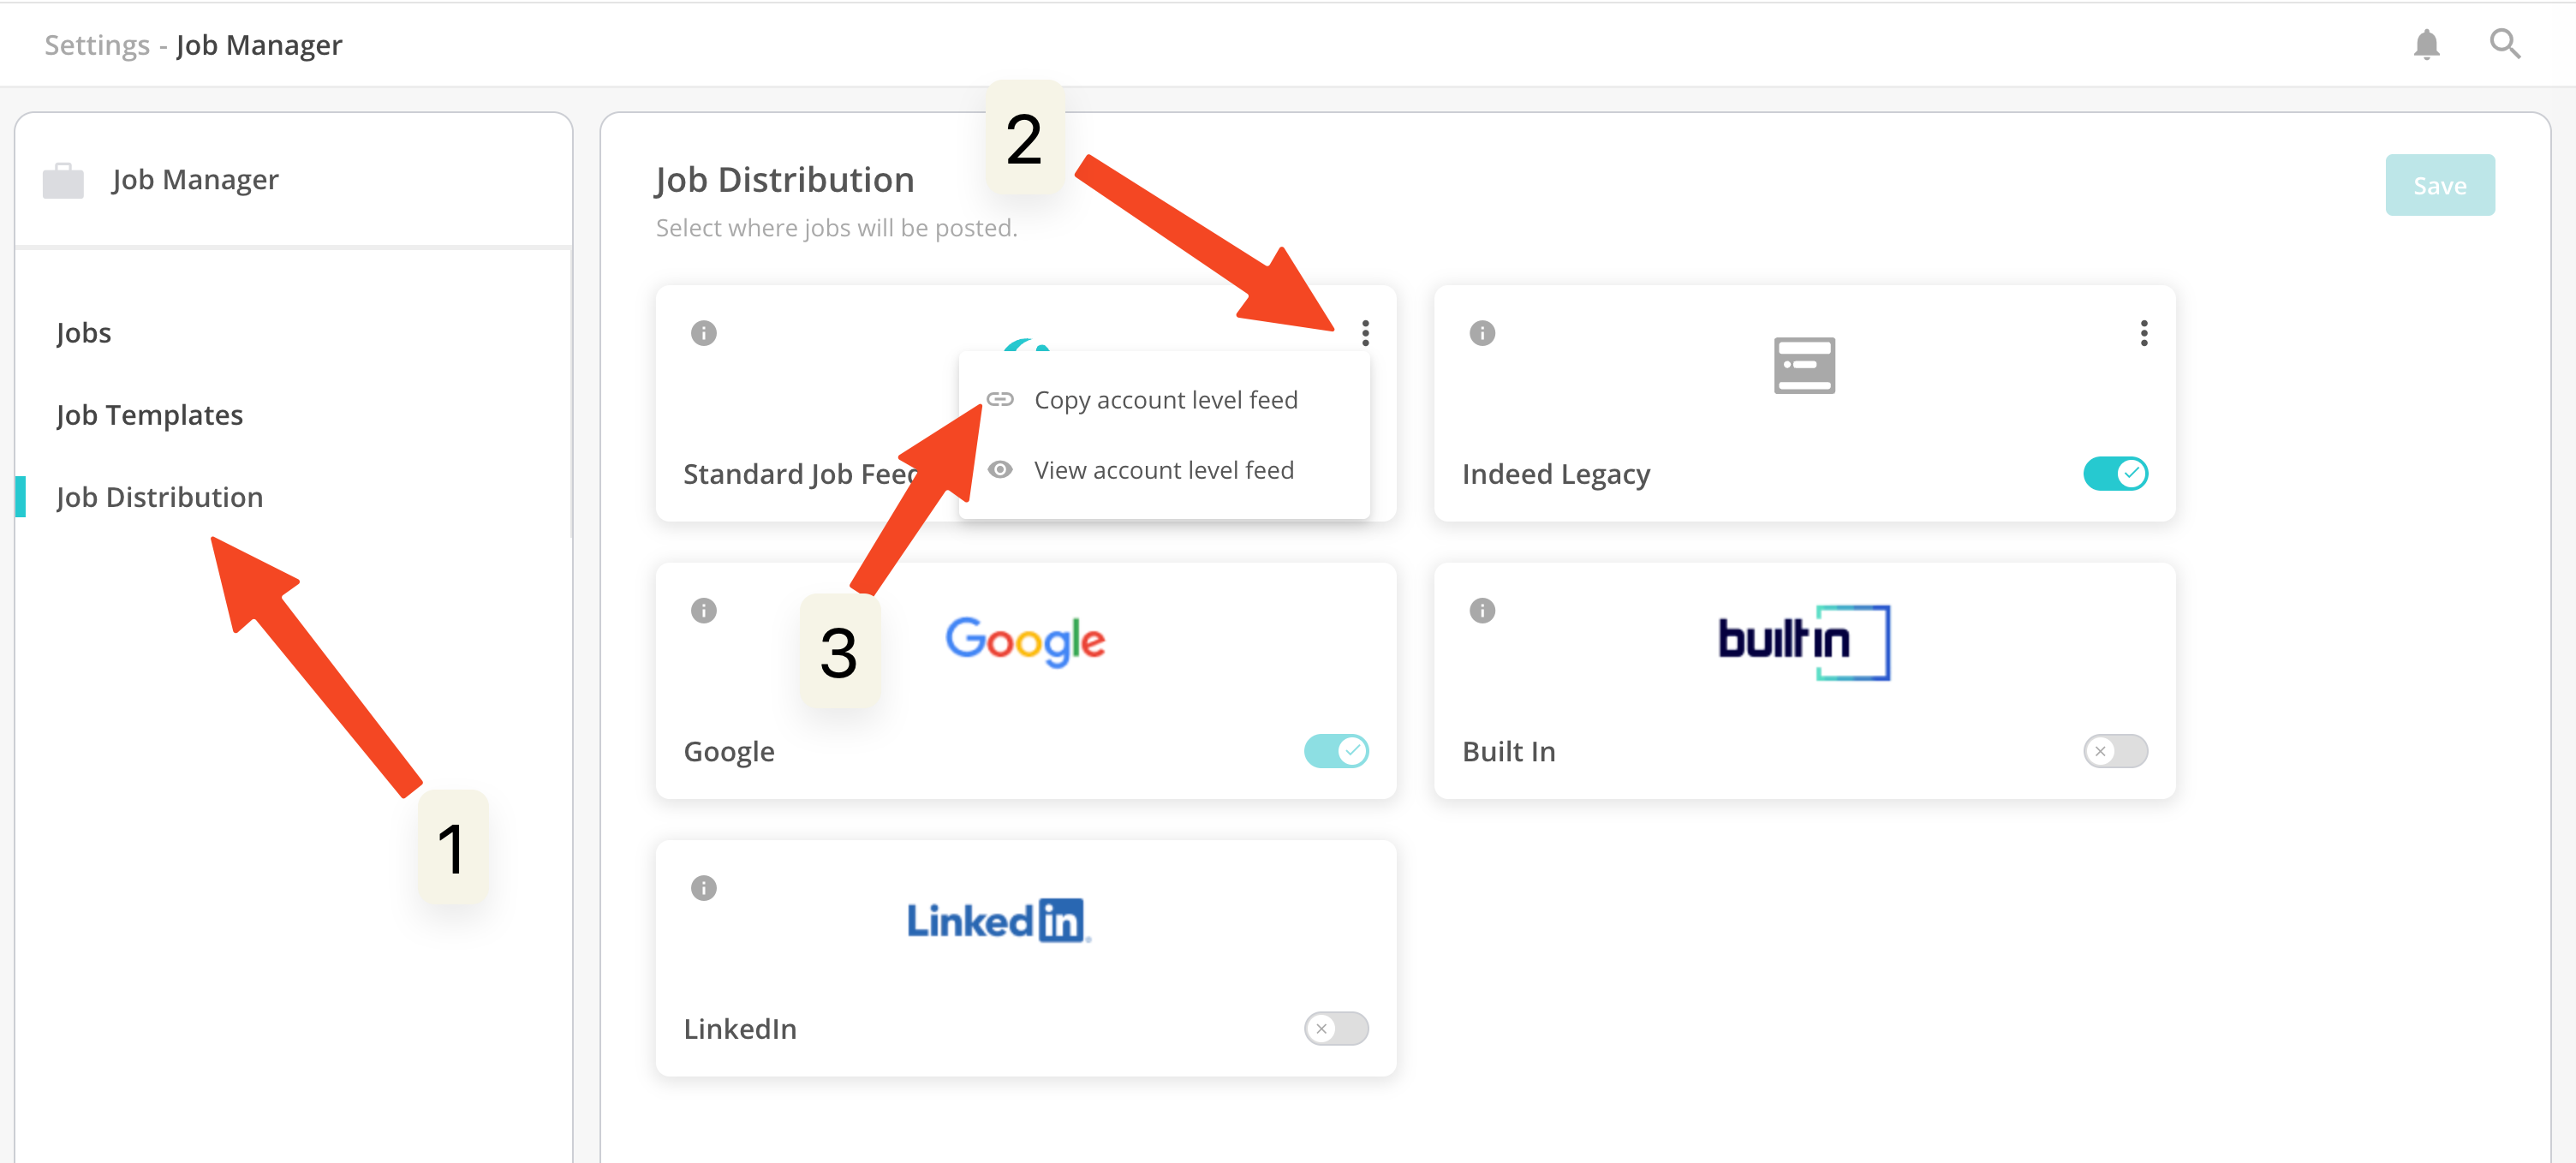The width and height of the screenshot is (2576, 1163).
Task: Open Job Templates in the sidebar
Action: [x=150, y=415]
